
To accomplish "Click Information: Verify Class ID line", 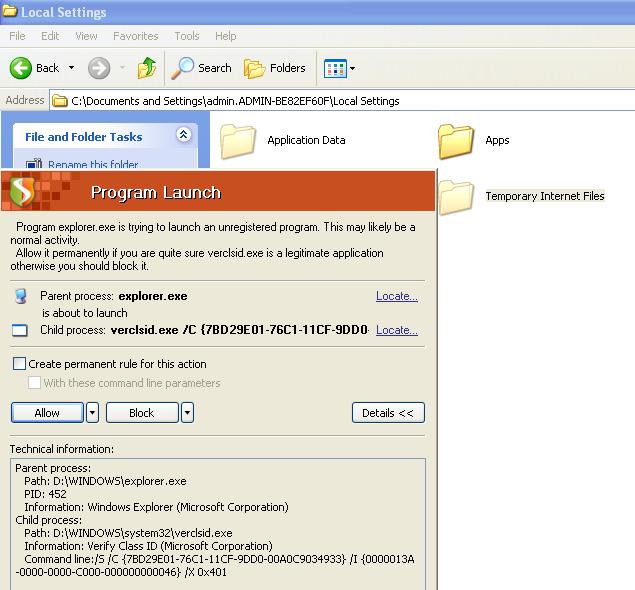I will point(148,546).
